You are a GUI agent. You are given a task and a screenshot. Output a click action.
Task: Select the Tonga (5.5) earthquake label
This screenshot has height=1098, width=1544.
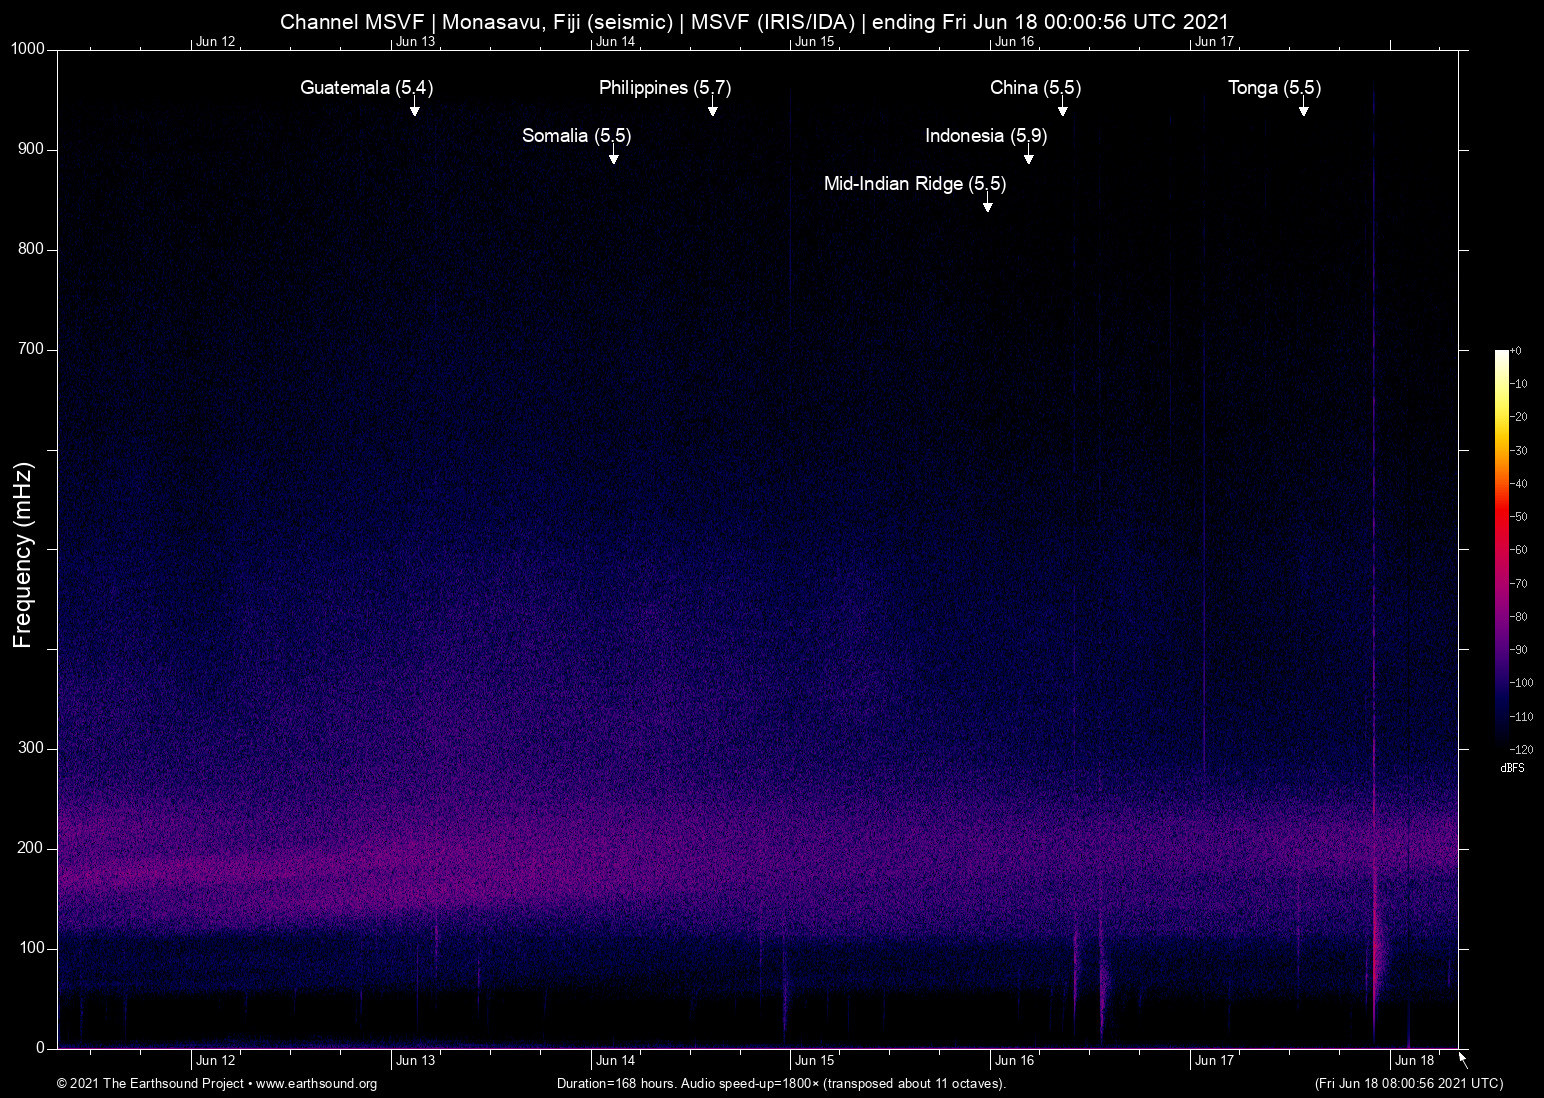tap(1274, 88)
